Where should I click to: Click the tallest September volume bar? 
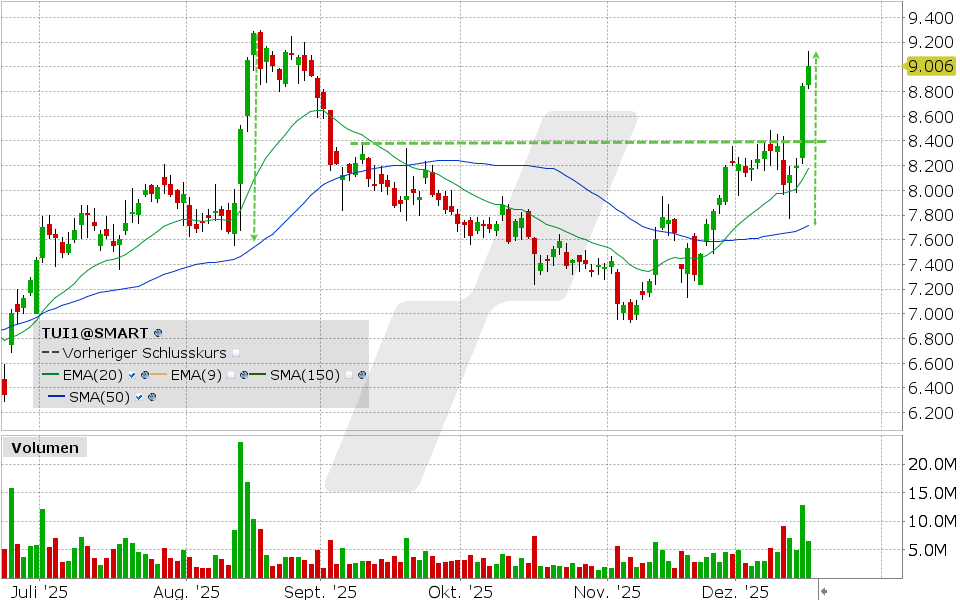click(240, 505)
